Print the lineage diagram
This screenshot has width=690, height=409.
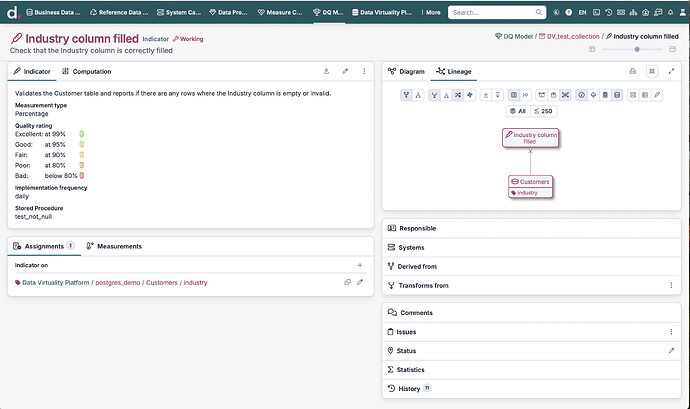coord(632,71)
